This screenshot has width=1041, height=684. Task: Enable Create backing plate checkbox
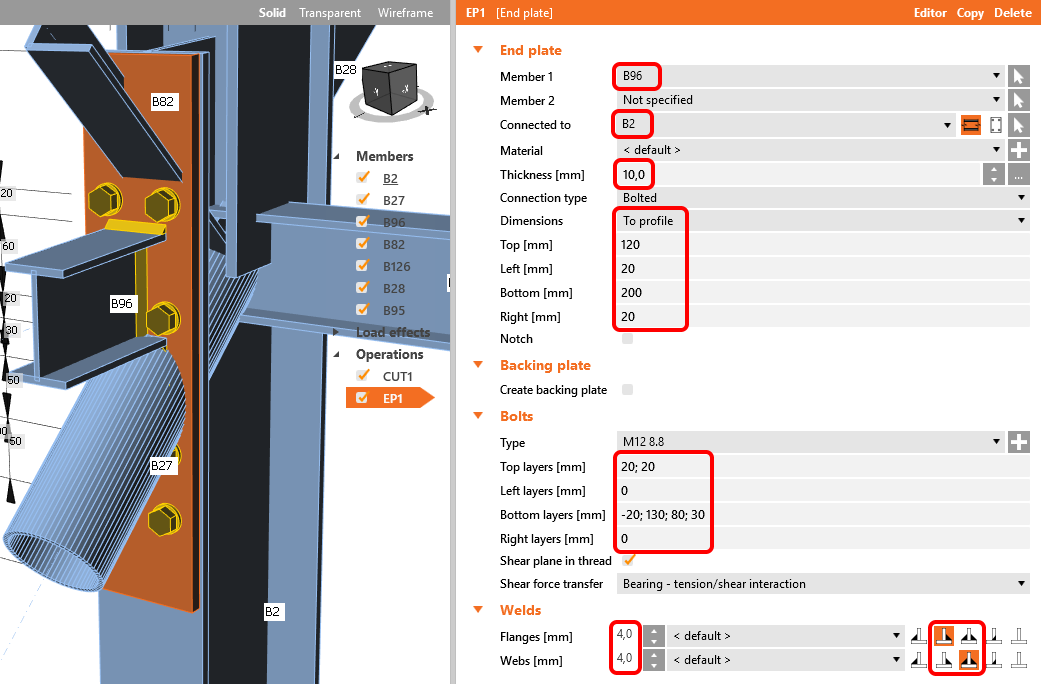point(627,390)
